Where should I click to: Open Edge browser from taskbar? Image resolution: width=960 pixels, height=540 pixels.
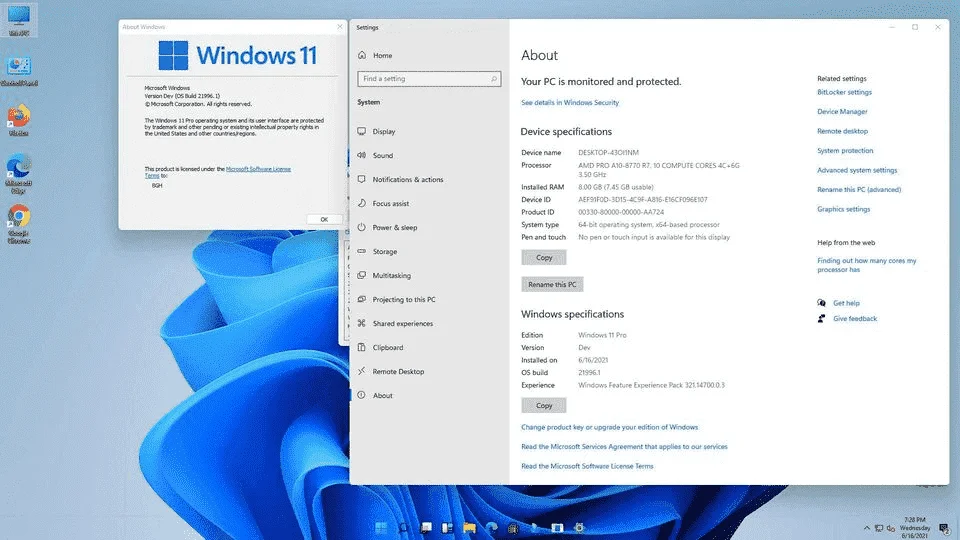(492, 528)
